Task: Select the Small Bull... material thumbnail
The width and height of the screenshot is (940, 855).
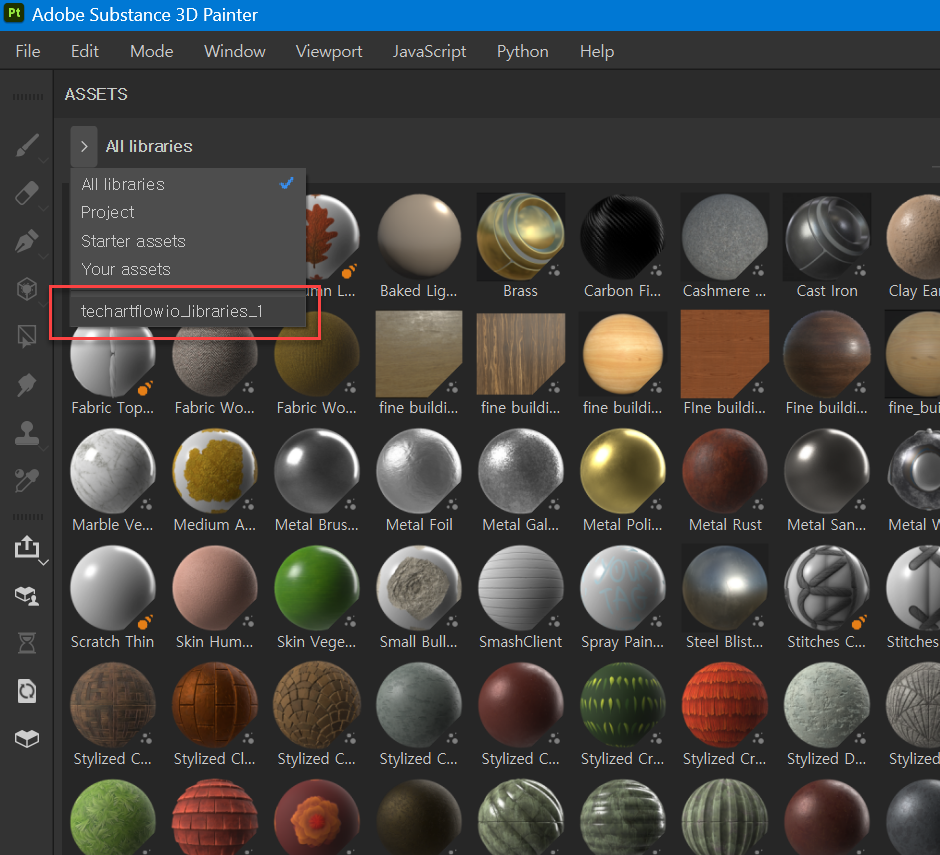Action: 418,588
